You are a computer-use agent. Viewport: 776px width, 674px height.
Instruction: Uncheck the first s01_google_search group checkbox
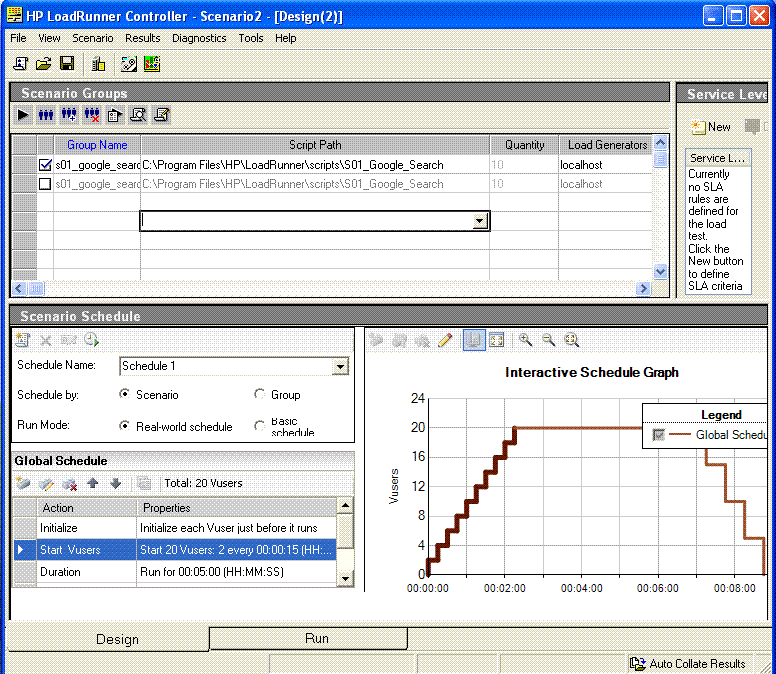(45, 165)
